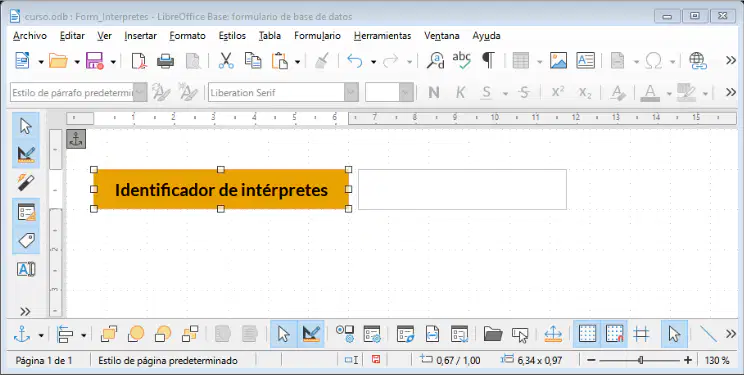Screen dimensions: 744x375
Task: Click the Open folder icon
Action: pyautogui.click(x=58, y=61)
